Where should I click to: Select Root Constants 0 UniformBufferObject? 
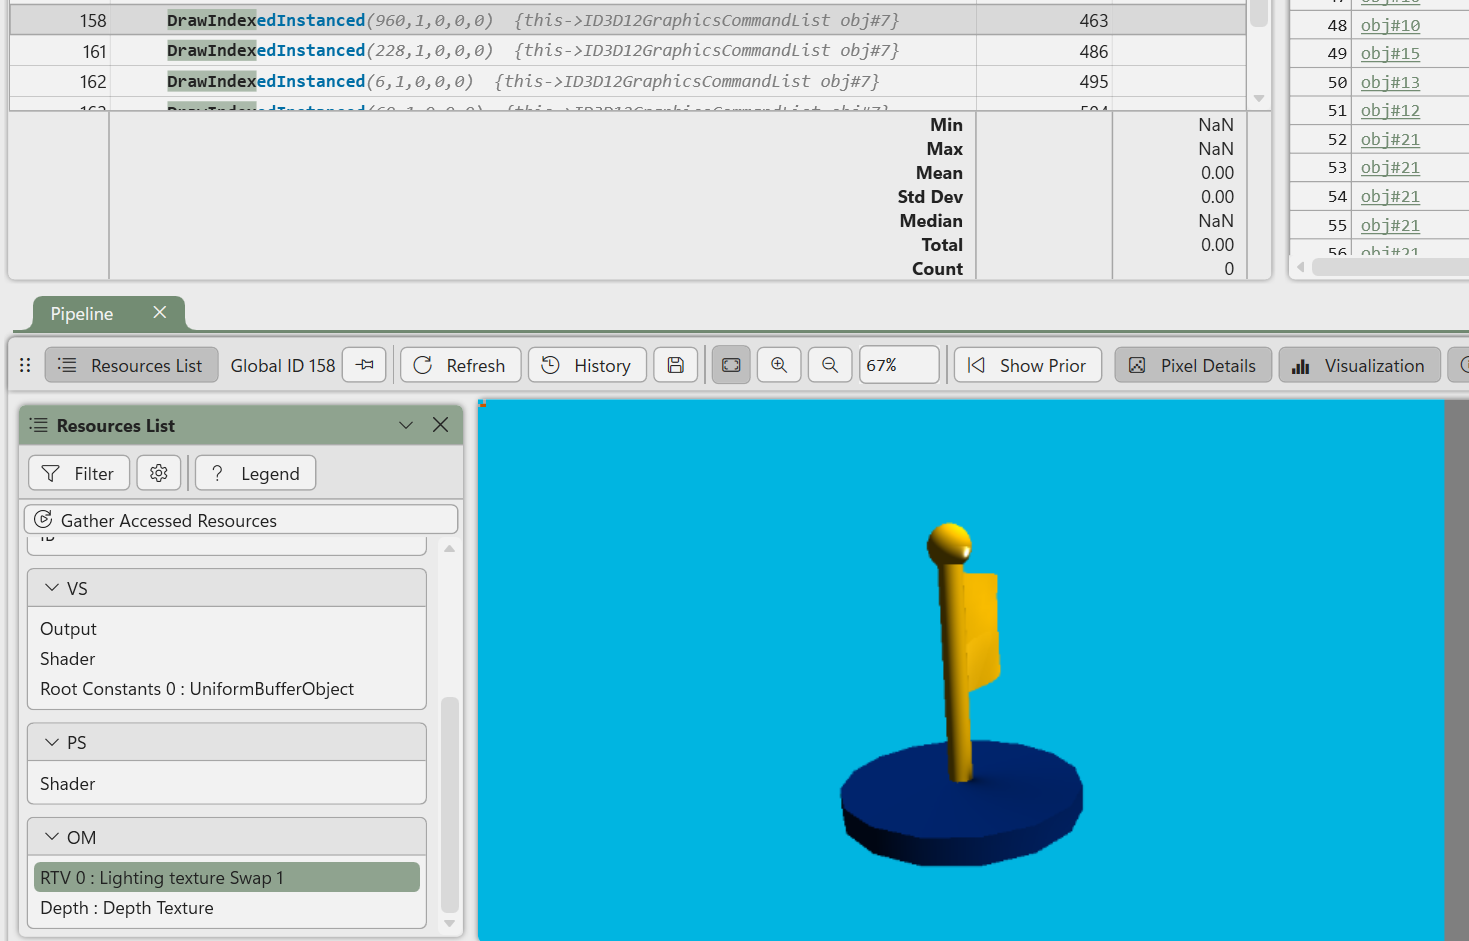[x=197, y=689]
